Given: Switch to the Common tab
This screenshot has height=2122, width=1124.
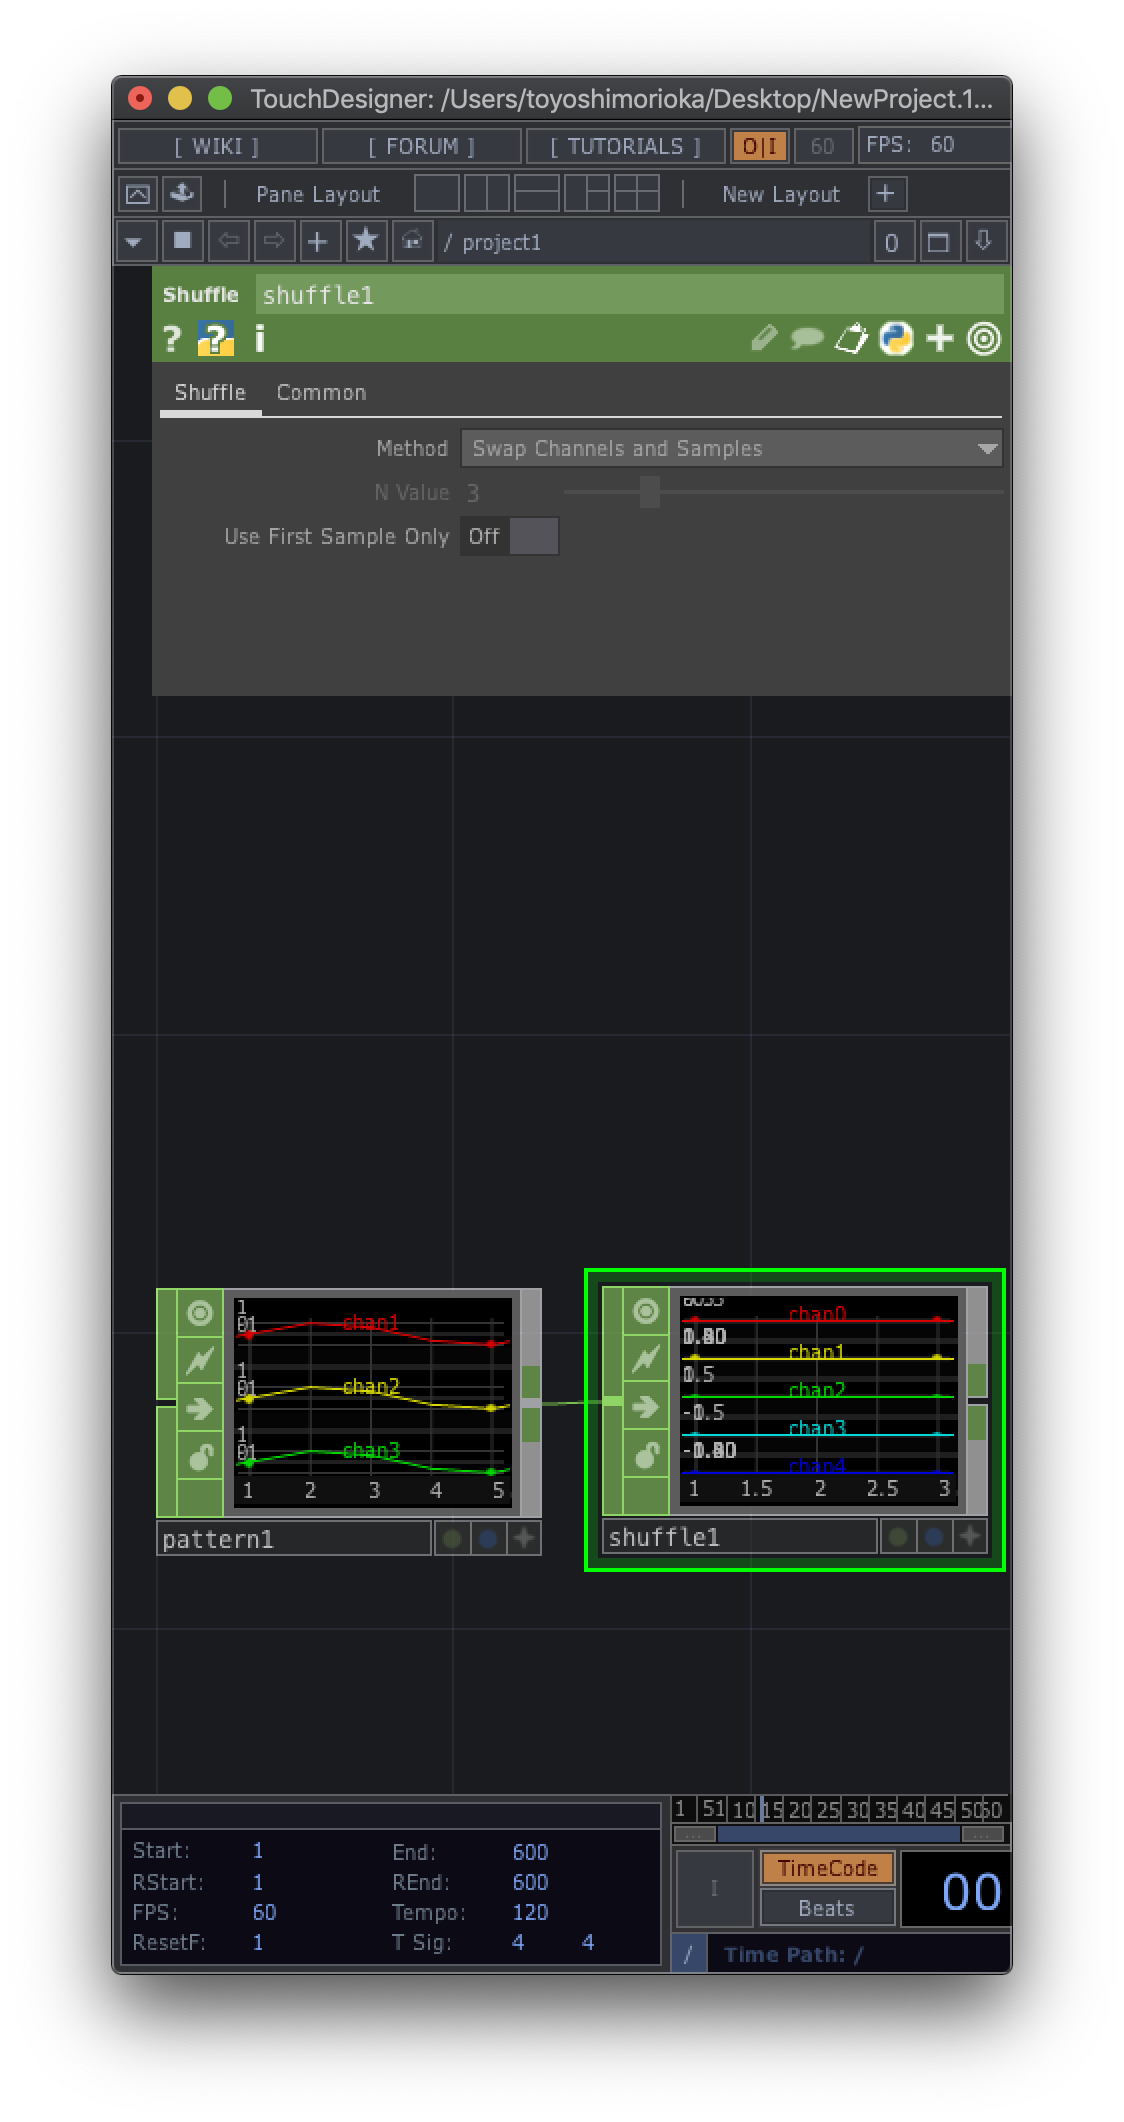Looking at the screenshot, I should (321, 392).
